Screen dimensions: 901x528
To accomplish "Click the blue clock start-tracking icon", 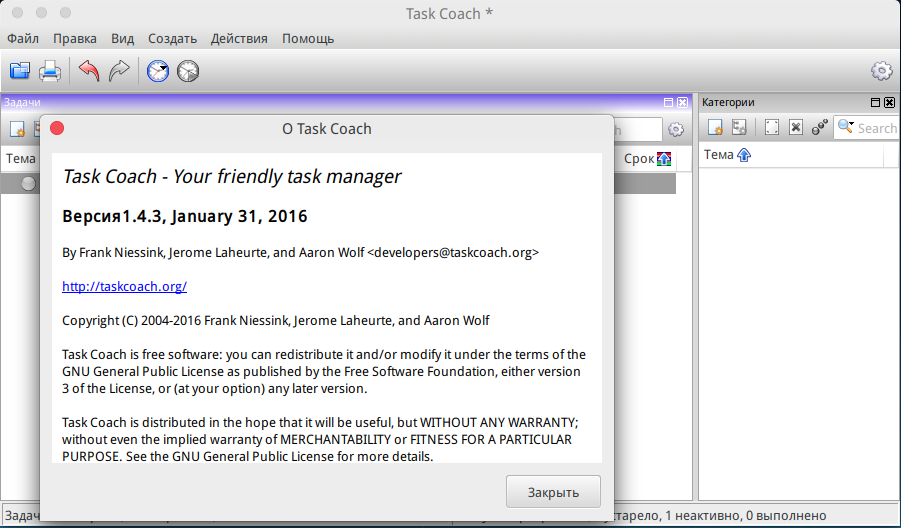I will coord(158,71).
